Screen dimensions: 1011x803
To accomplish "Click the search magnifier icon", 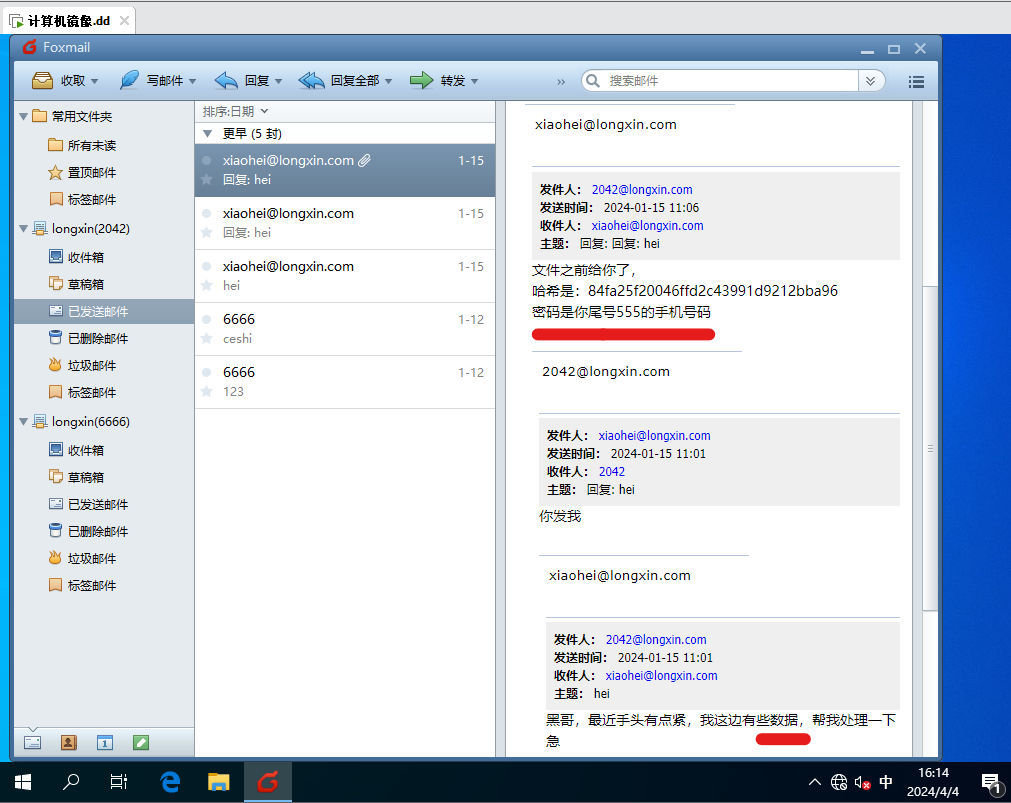I will point(593,81).
